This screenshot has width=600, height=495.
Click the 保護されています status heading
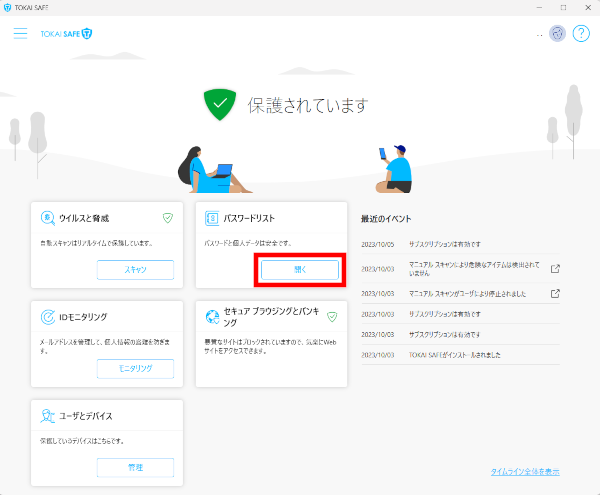coord(308,105)
